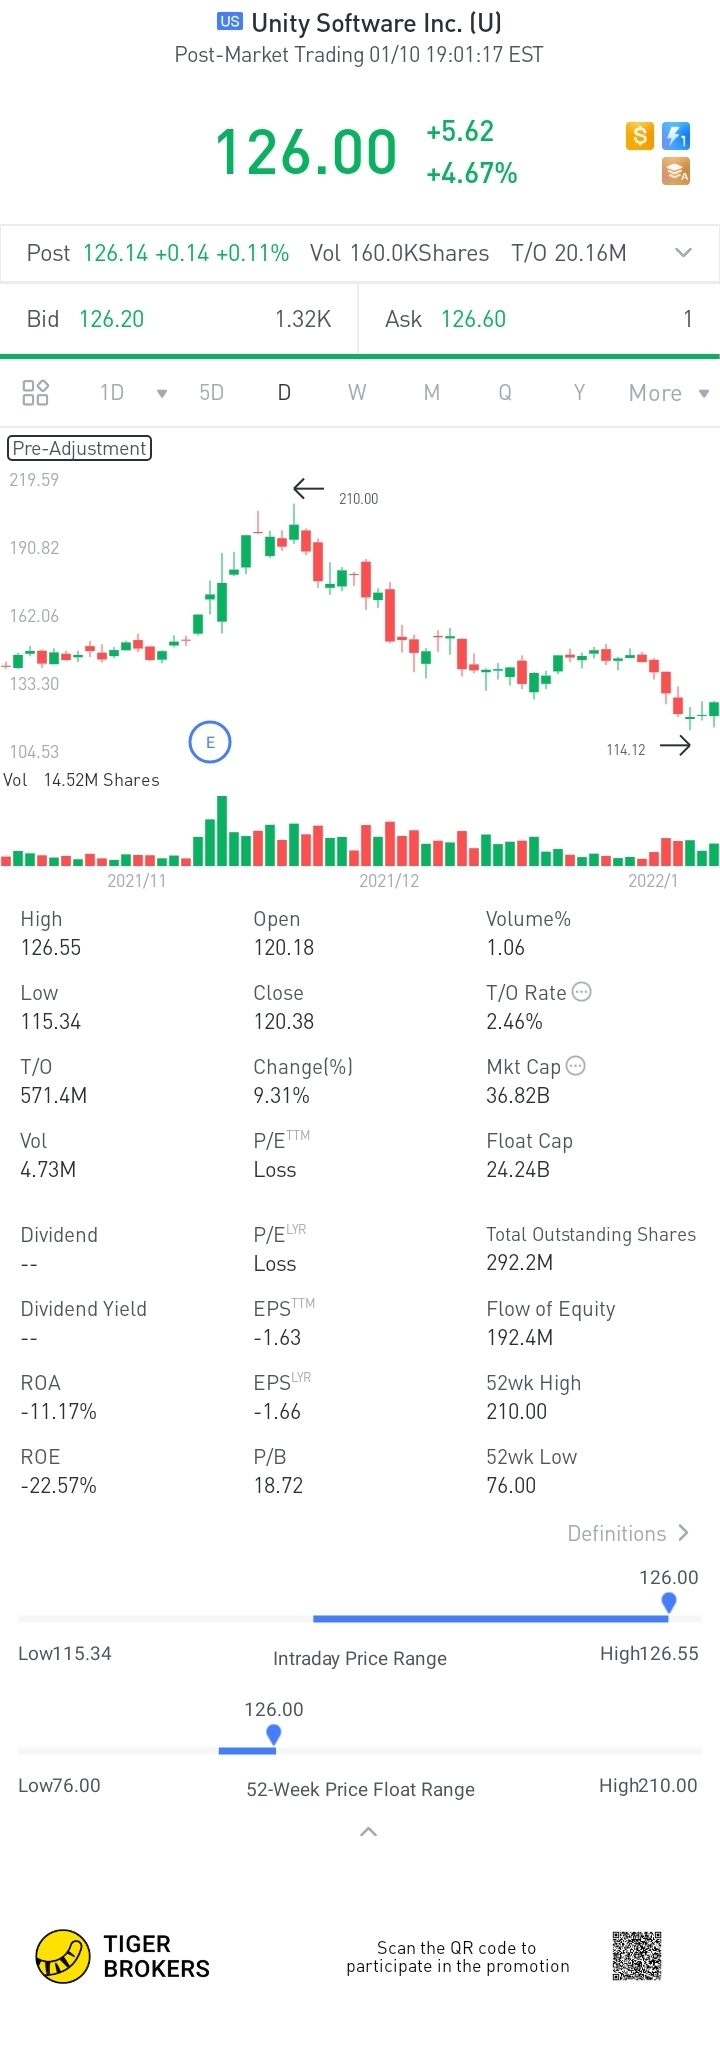Tap the info icon beside T/O Rate
This screenshot has width=720, height=2057.
coord(582,992)
